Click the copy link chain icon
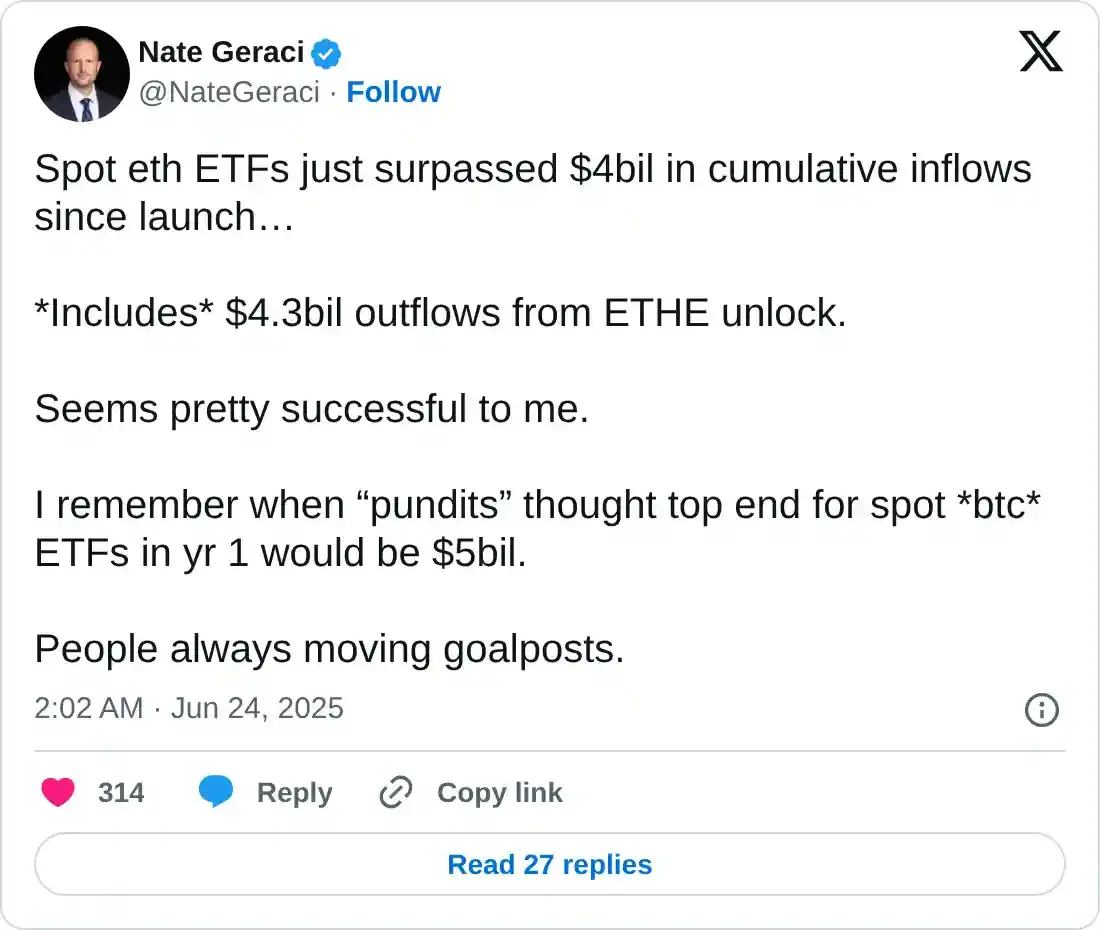This screenshot has width=1100, height=930. click(396, 793)
